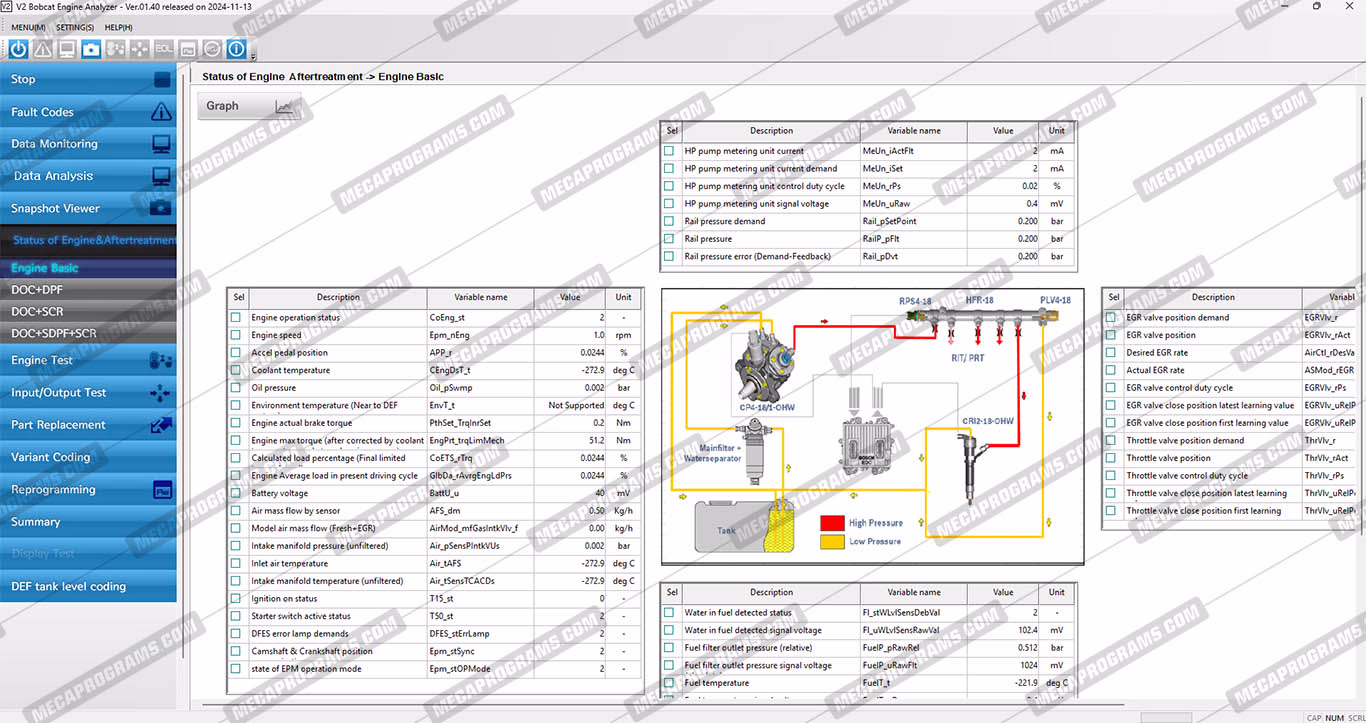This screenshot has height=723, width=1366.
Task: Switch to DOC+SDPF+SCR page
Action: click(88, 334)
